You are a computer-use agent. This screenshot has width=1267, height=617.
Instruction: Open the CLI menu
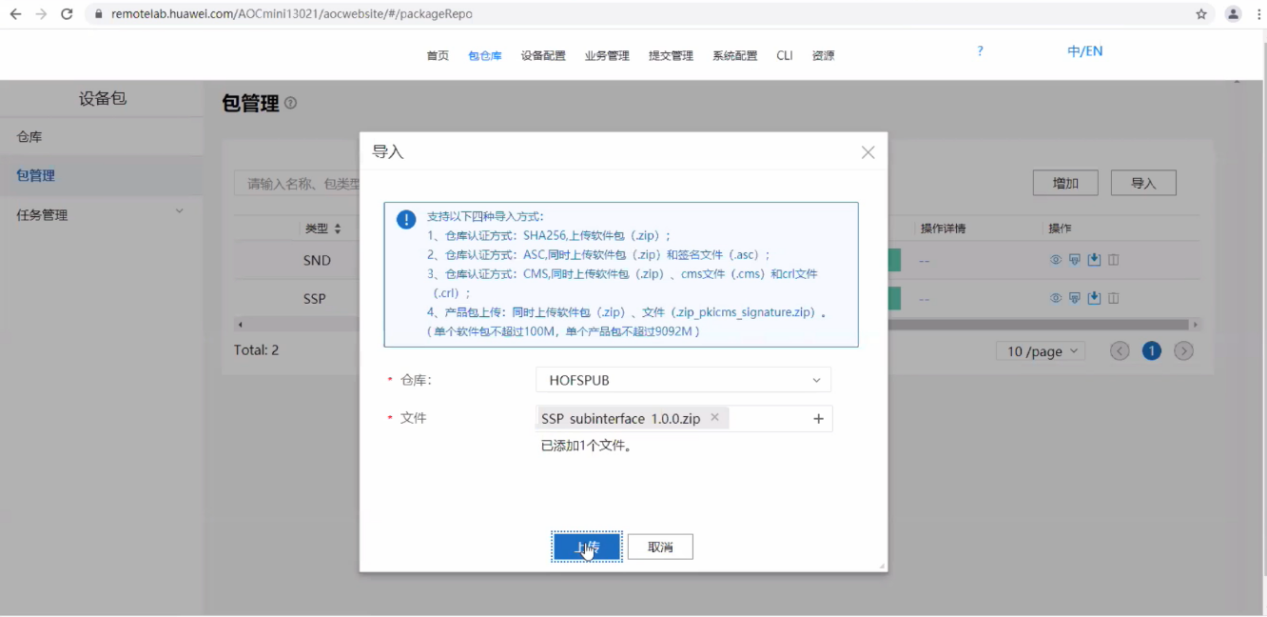(x=784, y=56)
